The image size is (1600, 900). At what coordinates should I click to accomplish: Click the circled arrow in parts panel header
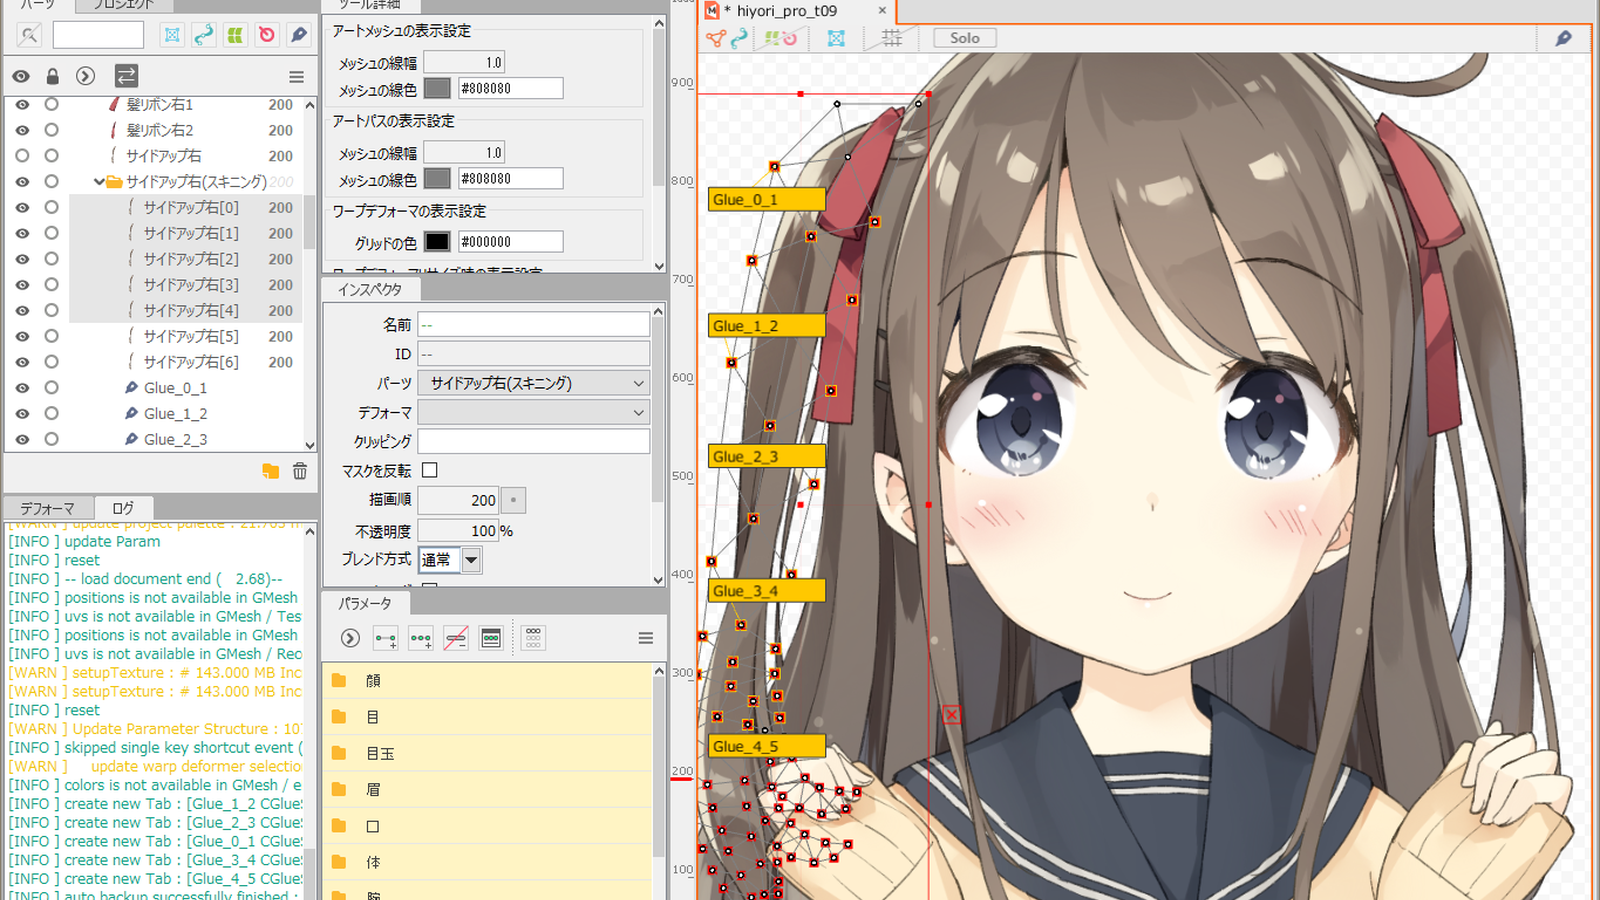pyautogui.click(x=86, y=76)
